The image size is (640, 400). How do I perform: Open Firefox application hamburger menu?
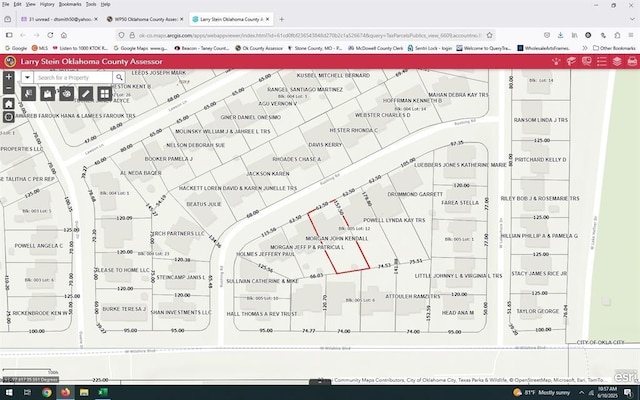[631, 35]
